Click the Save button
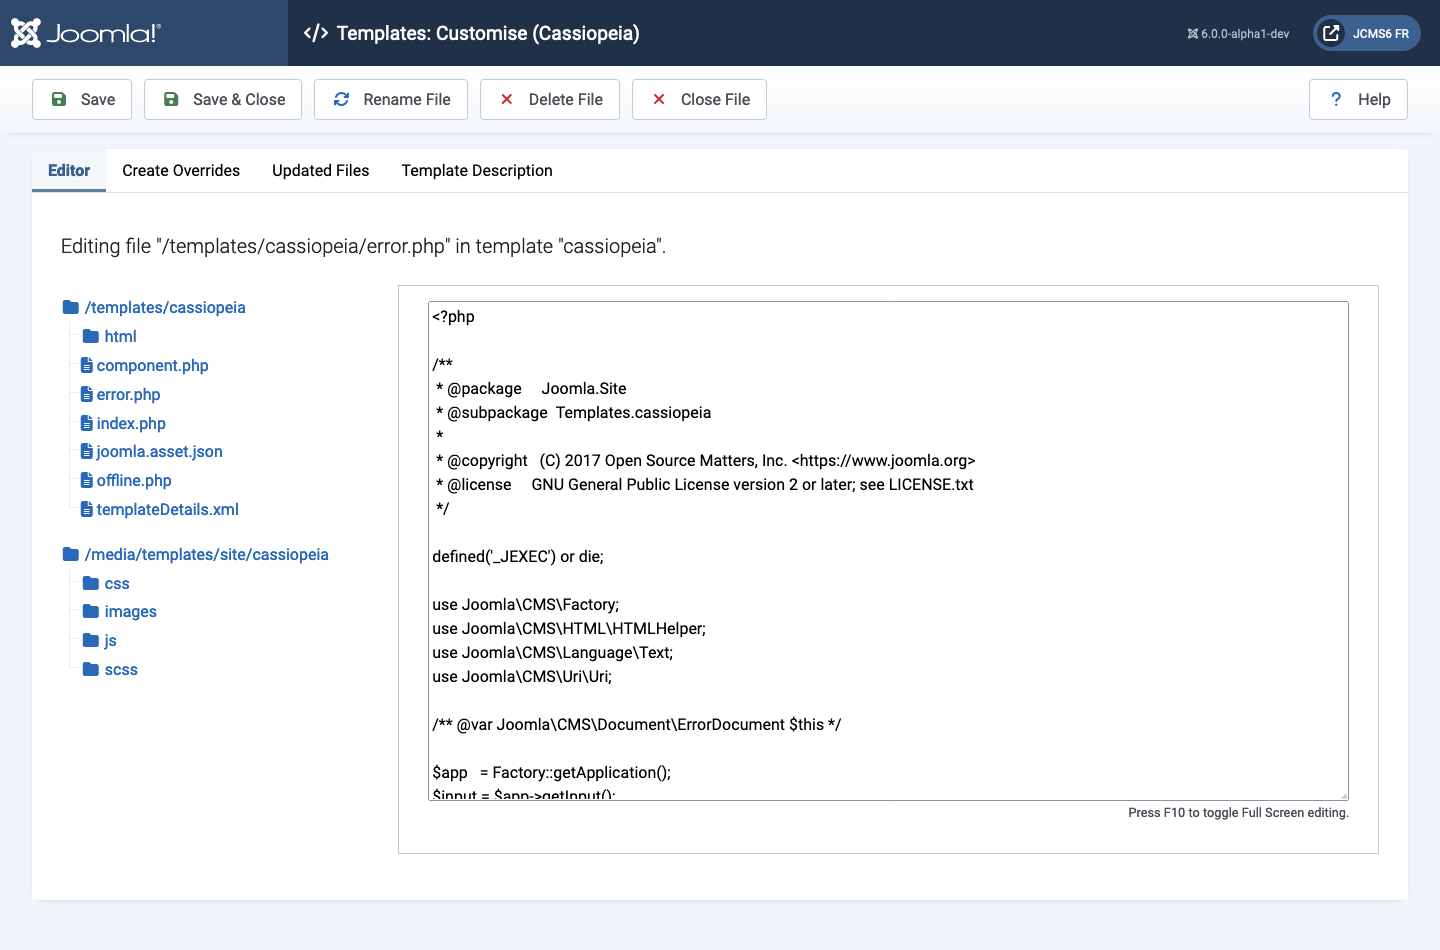This screenshot has height=950, width=1440. [x=82, y=99]
